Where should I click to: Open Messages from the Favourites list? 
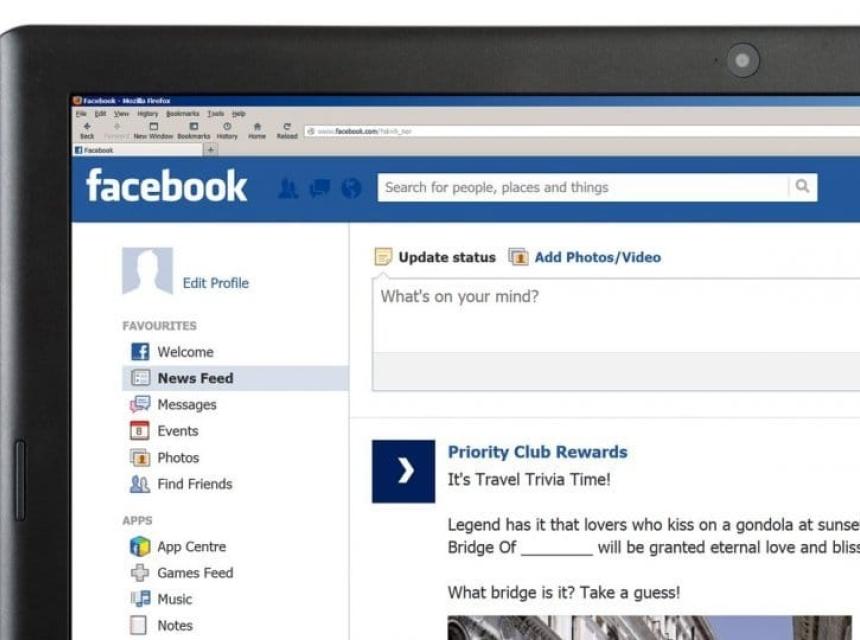[x=186, y=405]
